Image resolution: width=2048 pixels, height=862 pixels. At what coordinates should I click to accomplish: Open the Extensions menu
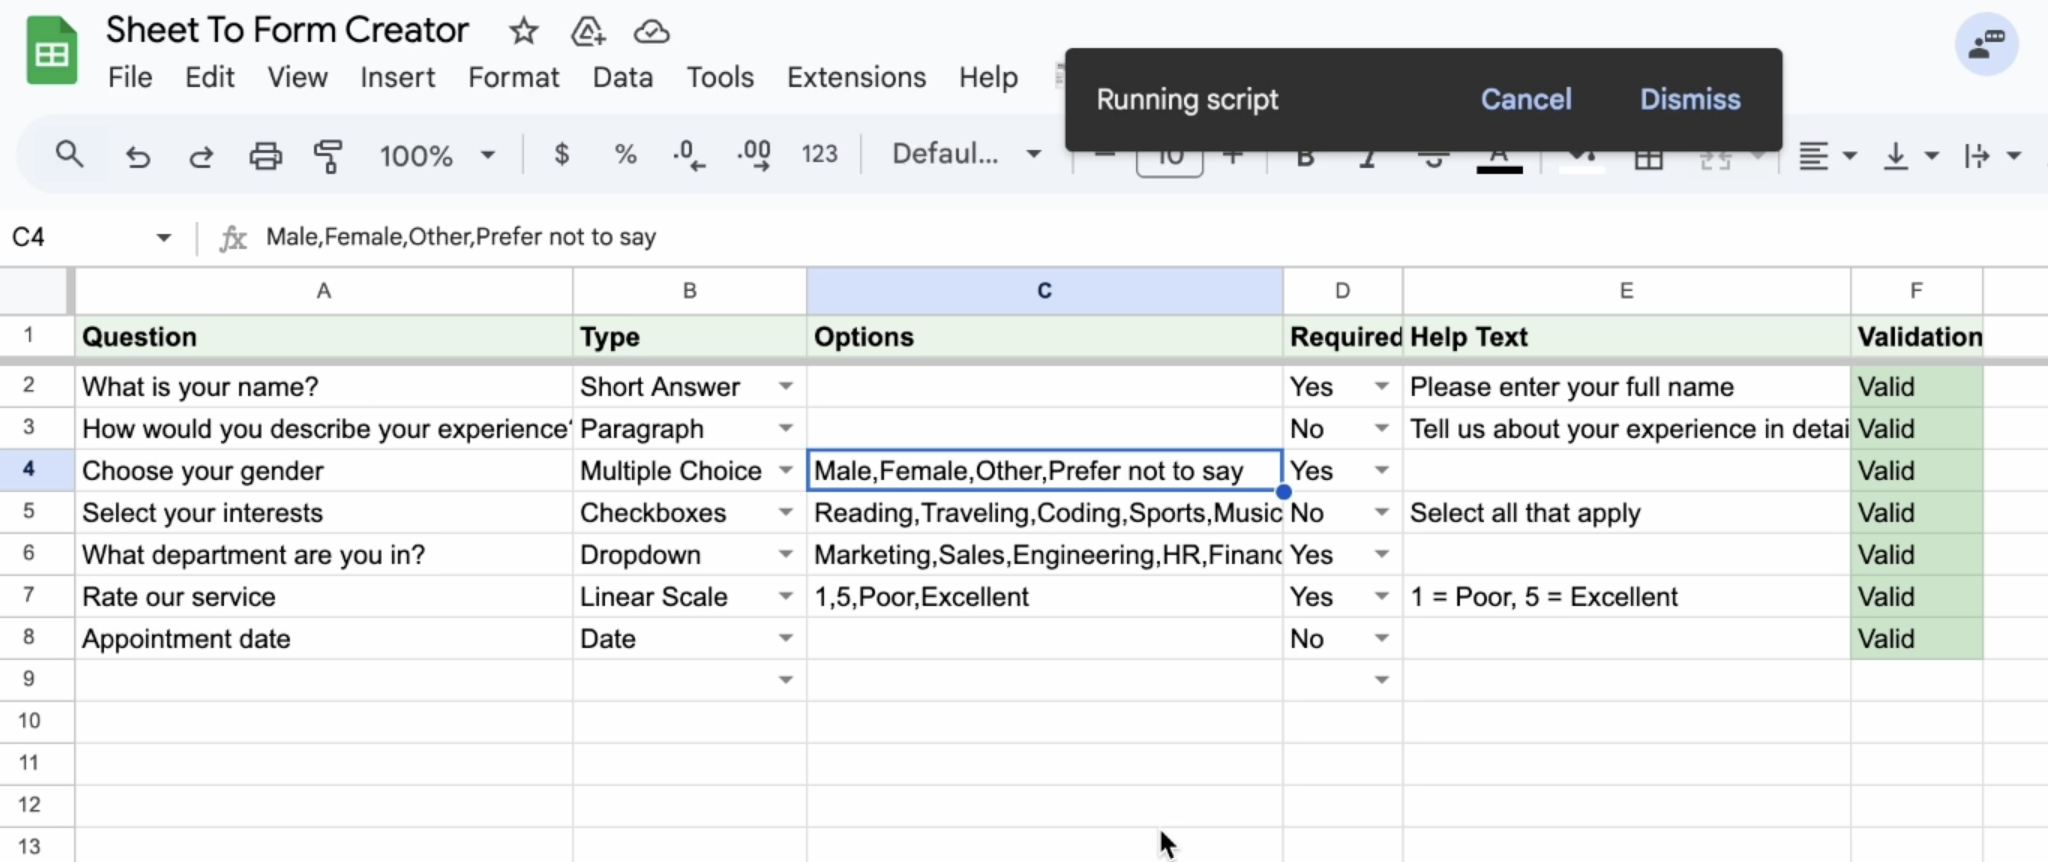pyautogui.click(x=856, y=78)
